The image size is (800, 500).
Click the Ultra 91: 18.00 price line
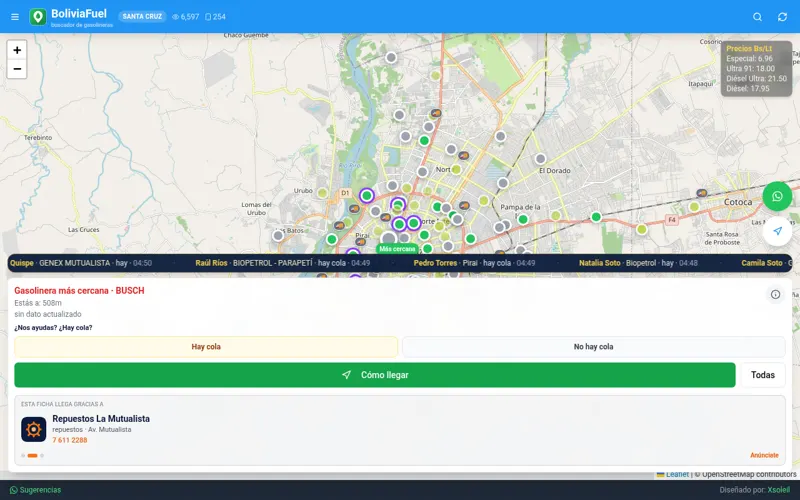(751, 68)
